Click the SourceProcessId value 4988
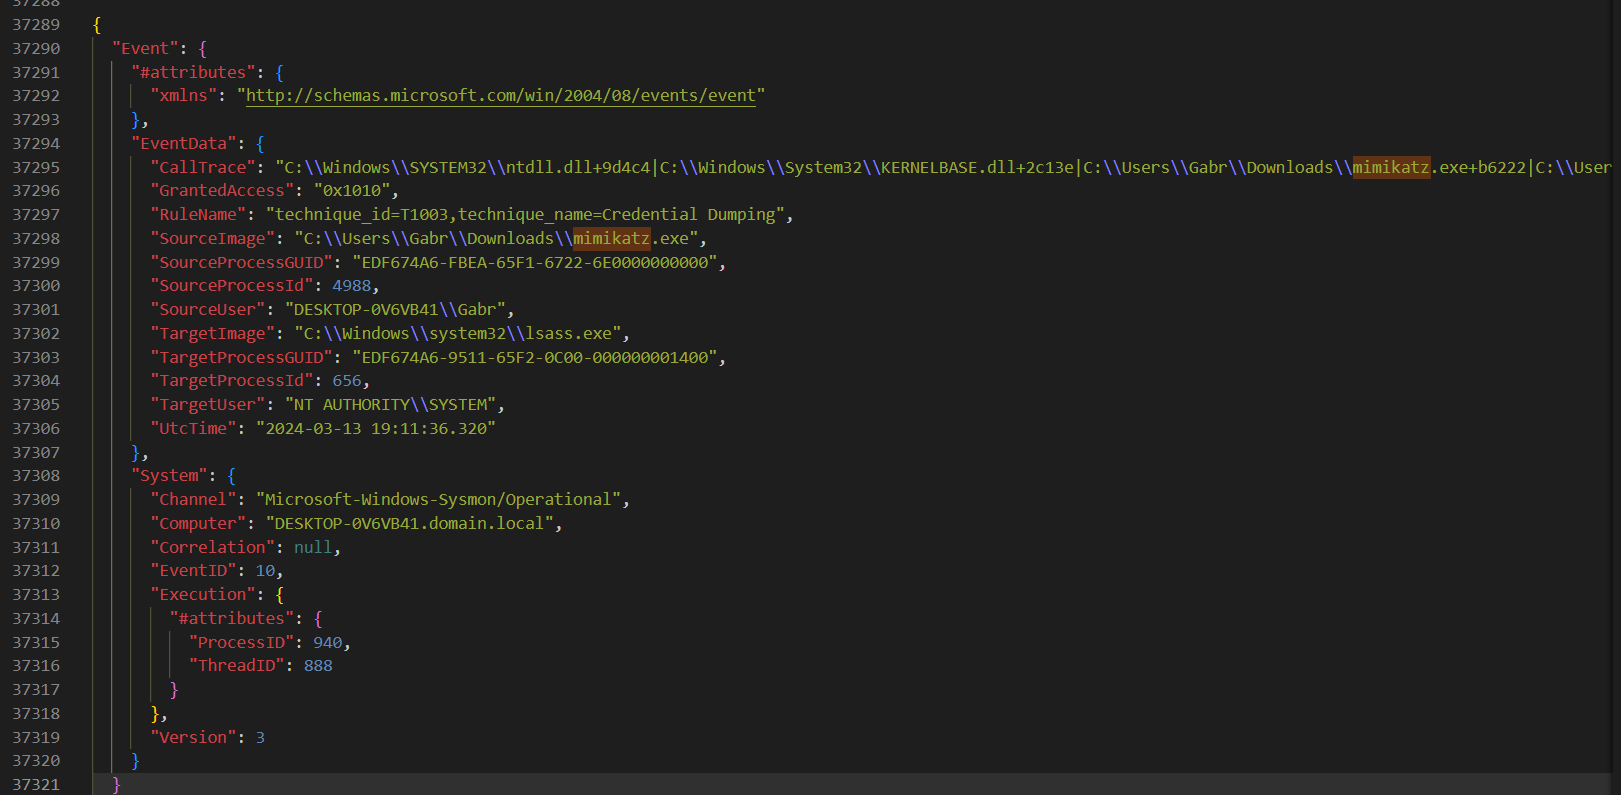The image size is (1621, 795). [x=351, y=286]
